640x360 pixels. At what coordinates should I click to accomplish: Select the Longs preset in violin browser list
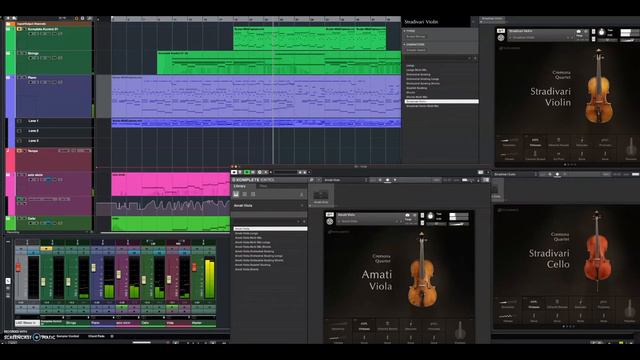410,65
